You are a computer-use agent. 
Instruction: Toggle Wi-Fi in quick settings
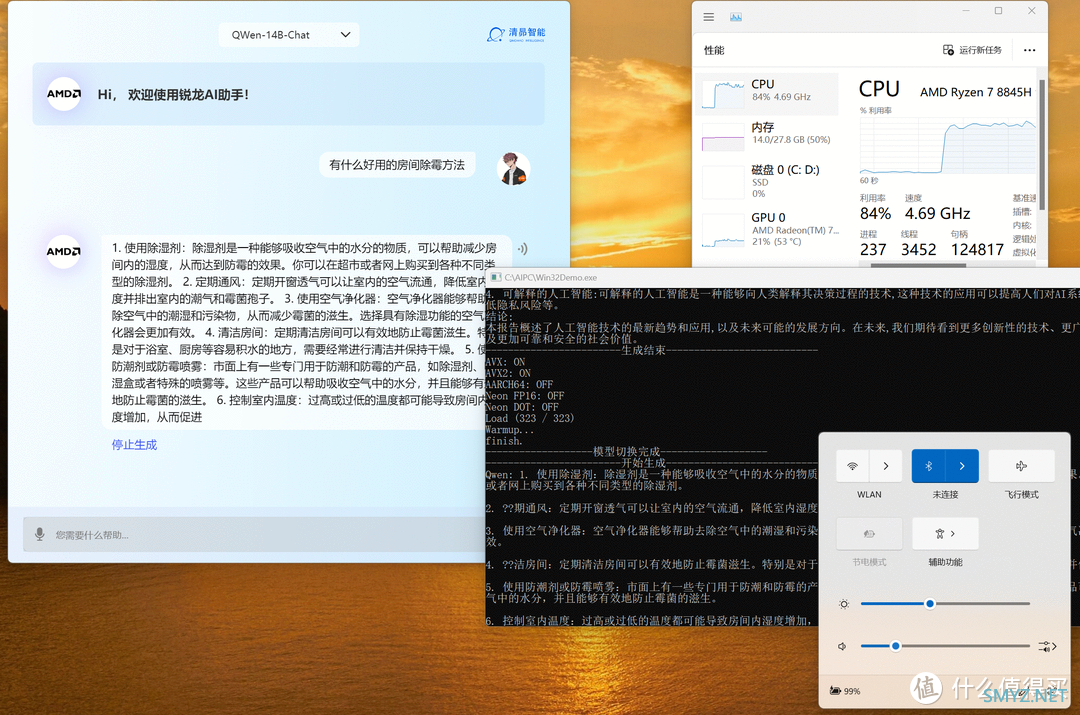pyautogui.click(x=853, y=466)
